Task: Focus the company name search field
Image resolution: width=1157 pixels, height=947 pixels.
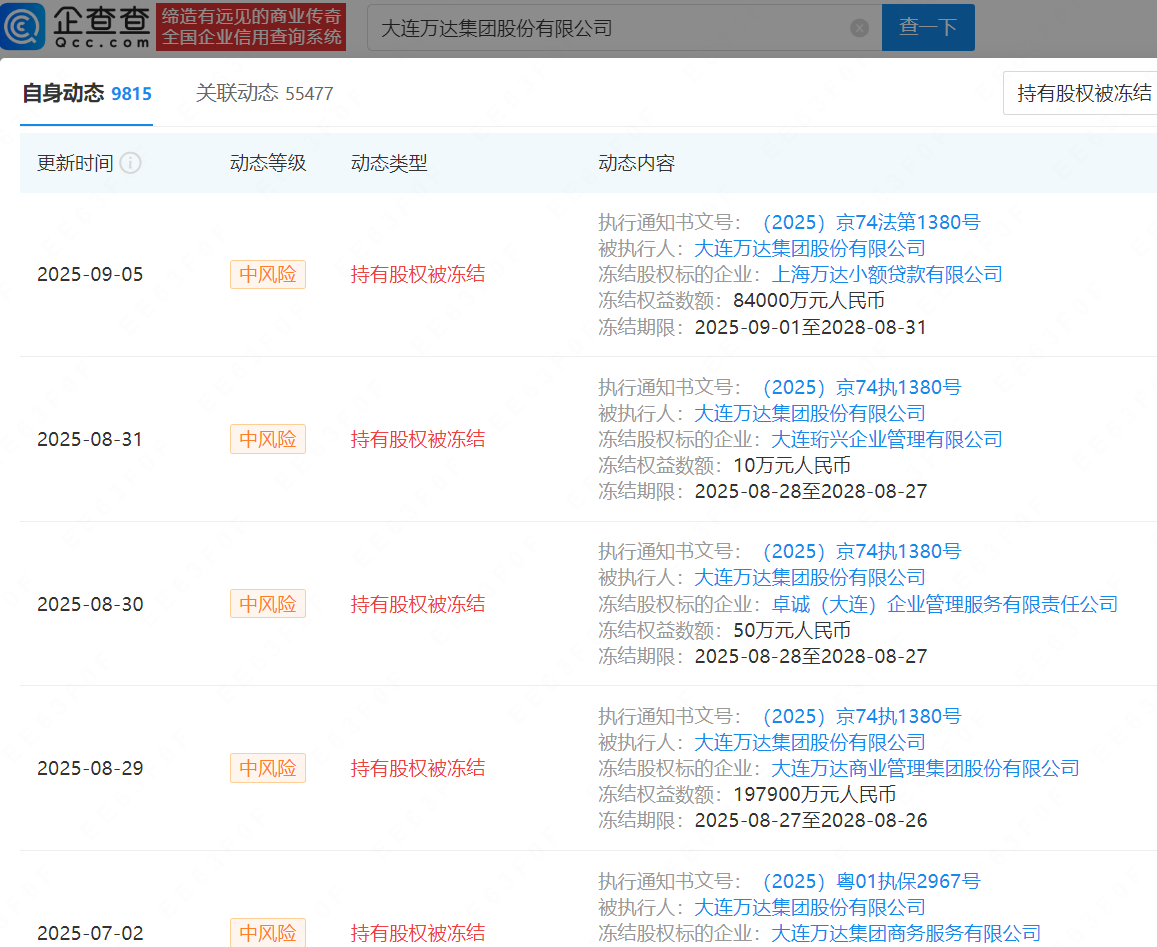Action: [624, 28]
